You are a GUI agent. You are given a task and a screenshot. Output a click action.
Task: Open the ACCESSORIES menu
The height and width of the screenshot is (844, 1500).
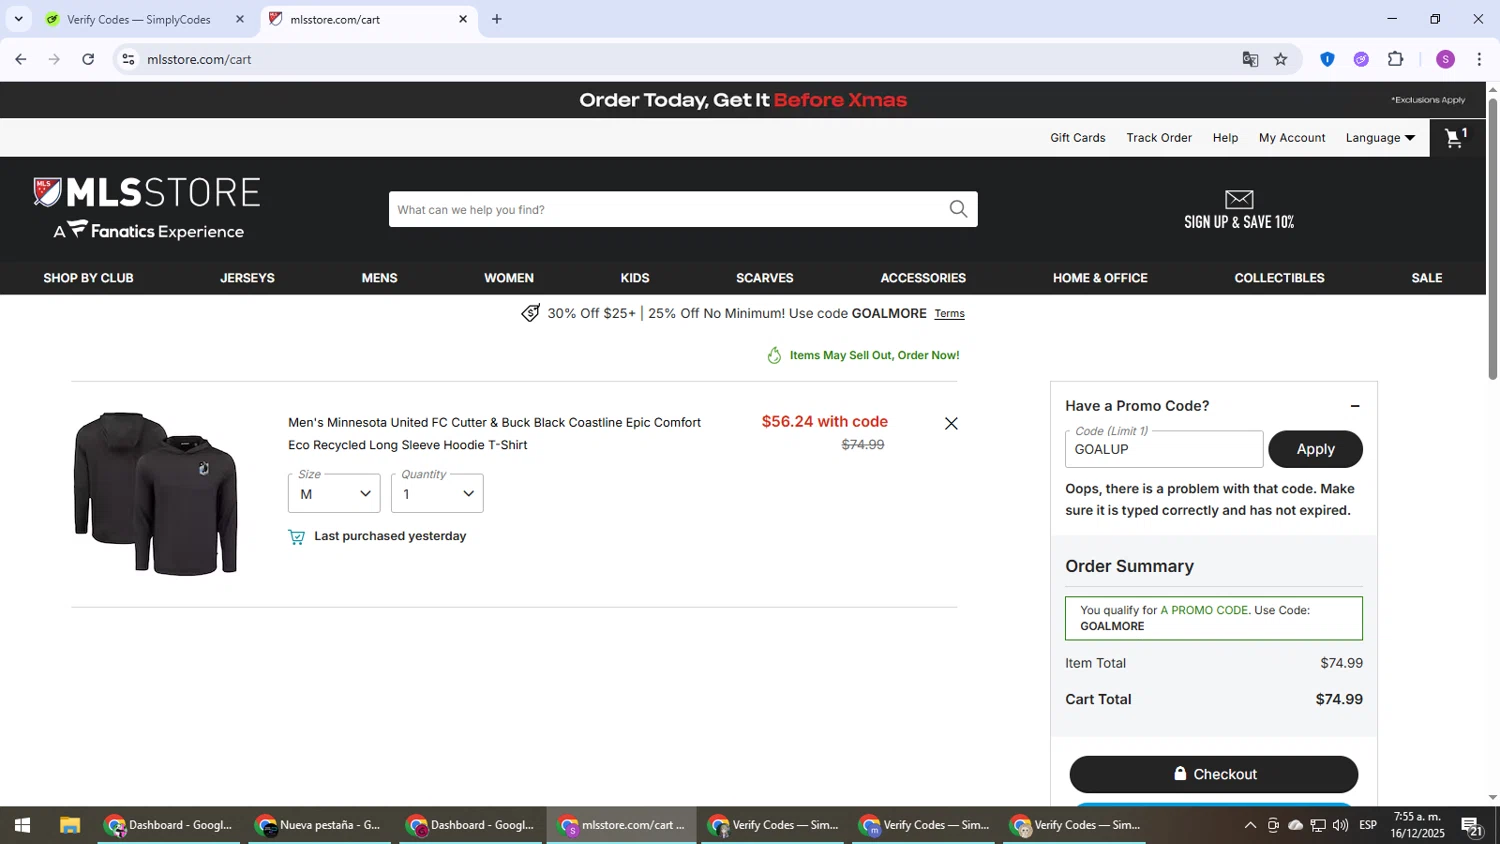(923, 278)
